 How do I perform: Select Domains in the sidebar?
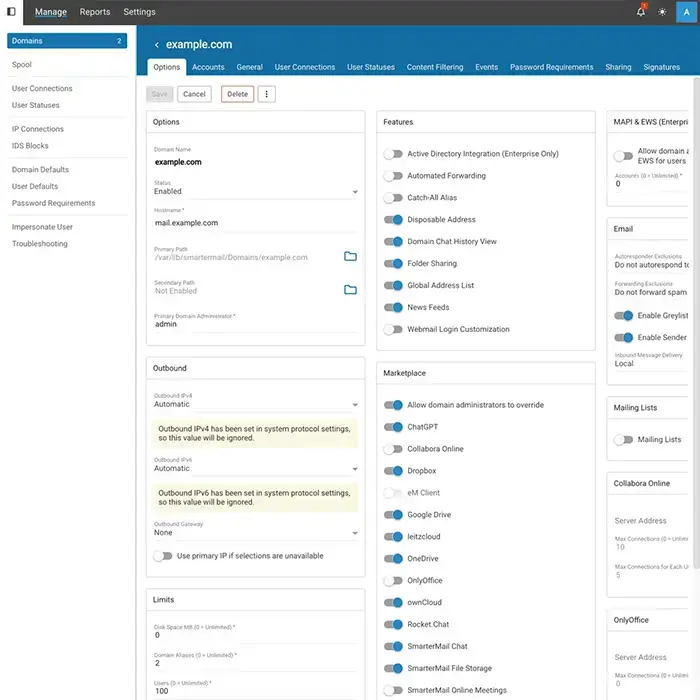[x=67, y=41]
